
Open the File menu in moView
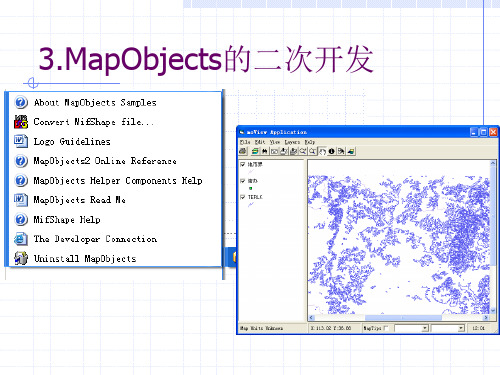(x=245, y=142)
